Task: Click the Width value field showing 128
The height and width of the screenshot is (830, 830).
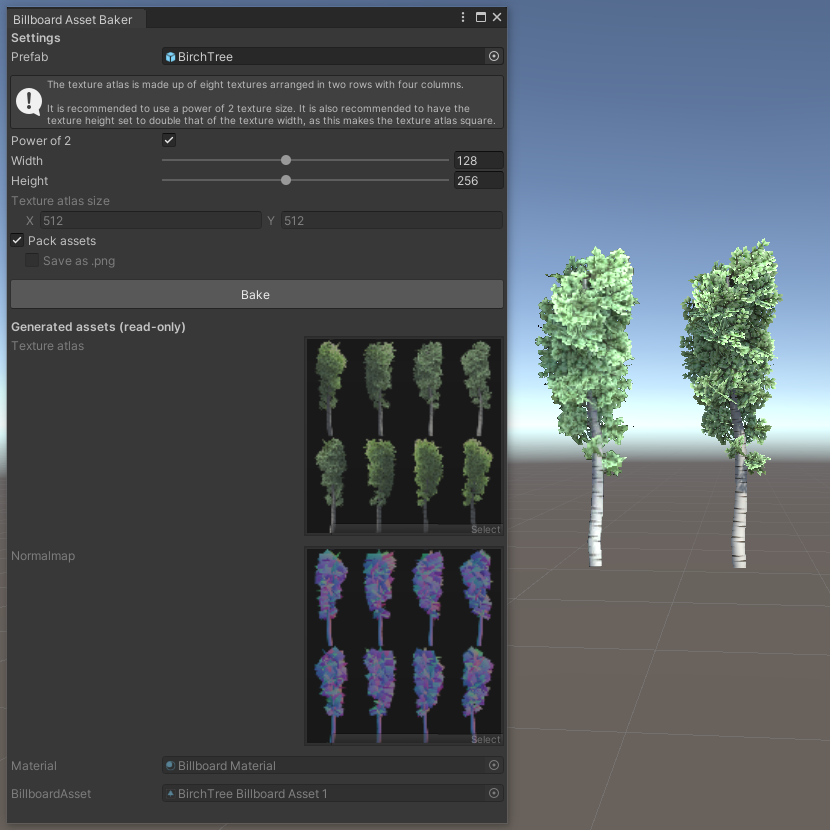Action: click(x=478, y=160)
